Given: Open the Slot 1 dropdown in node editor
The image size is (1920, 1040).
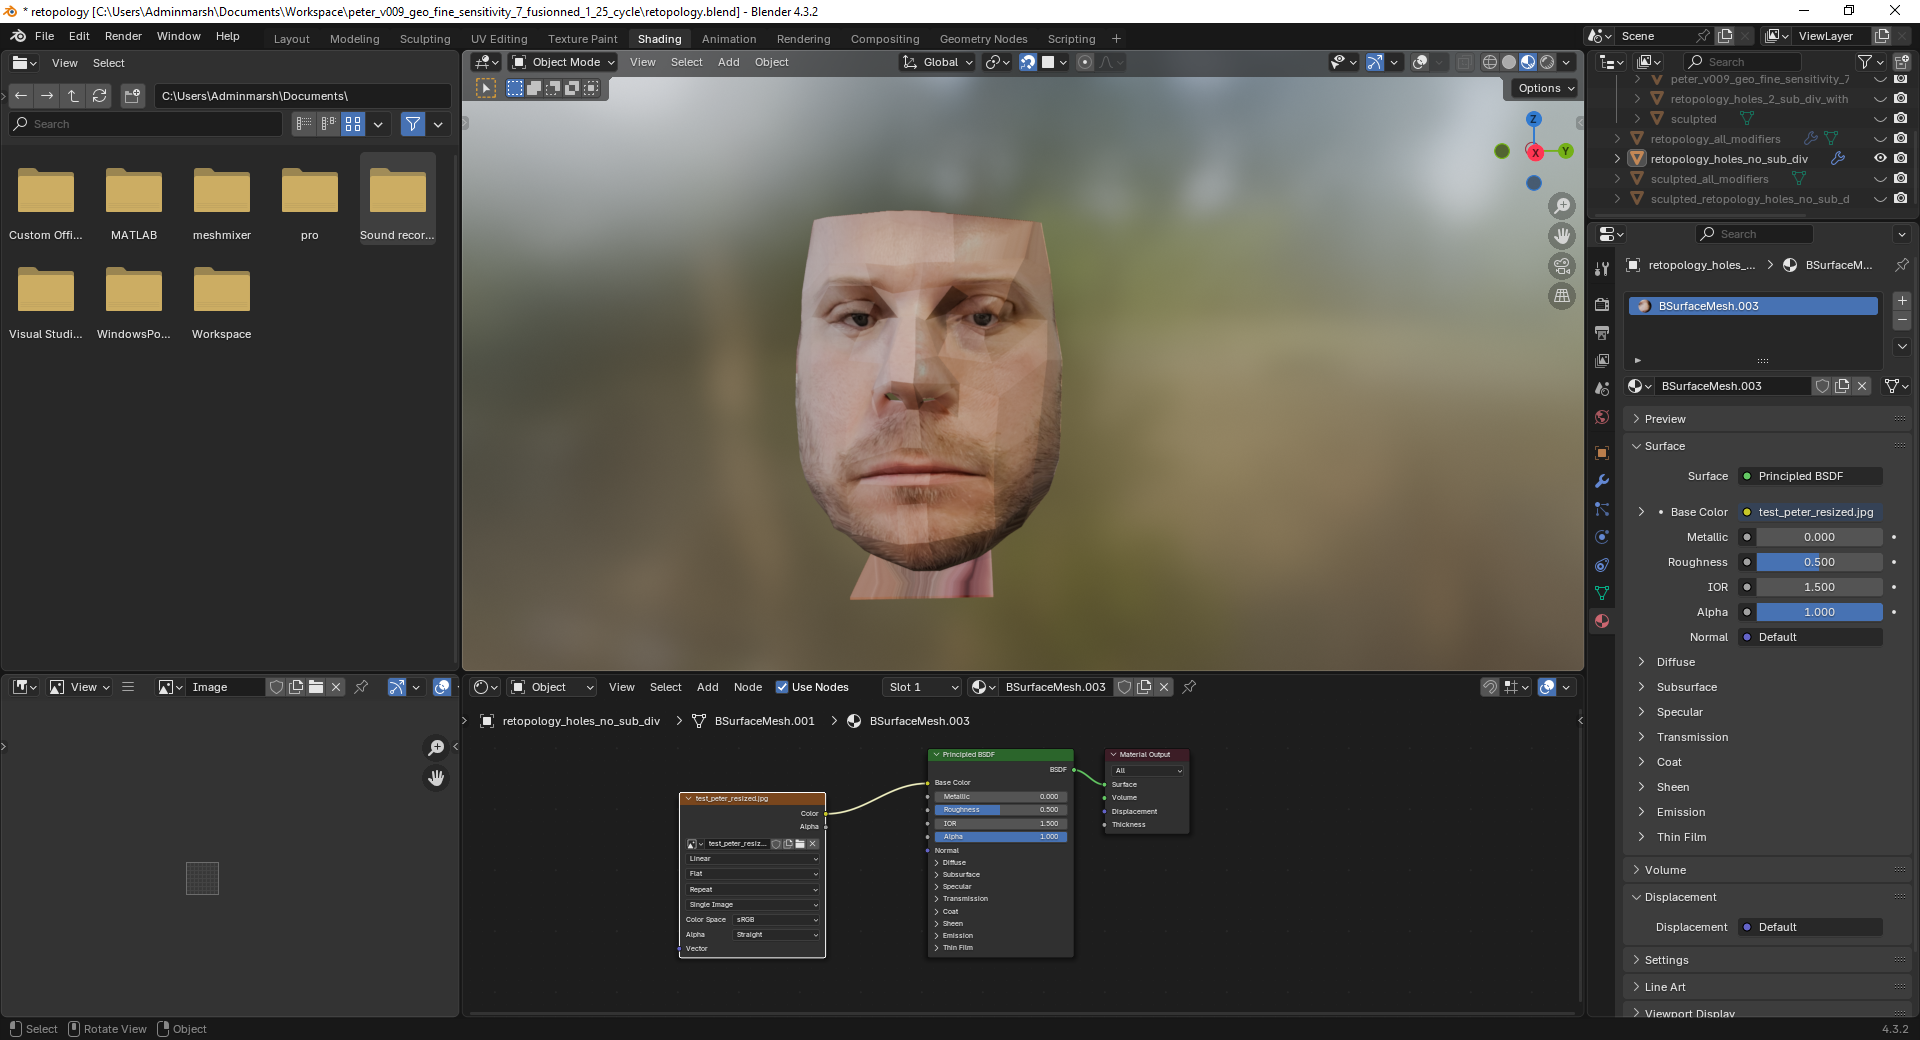Looking at the screenshot, I should click(922, 687).
